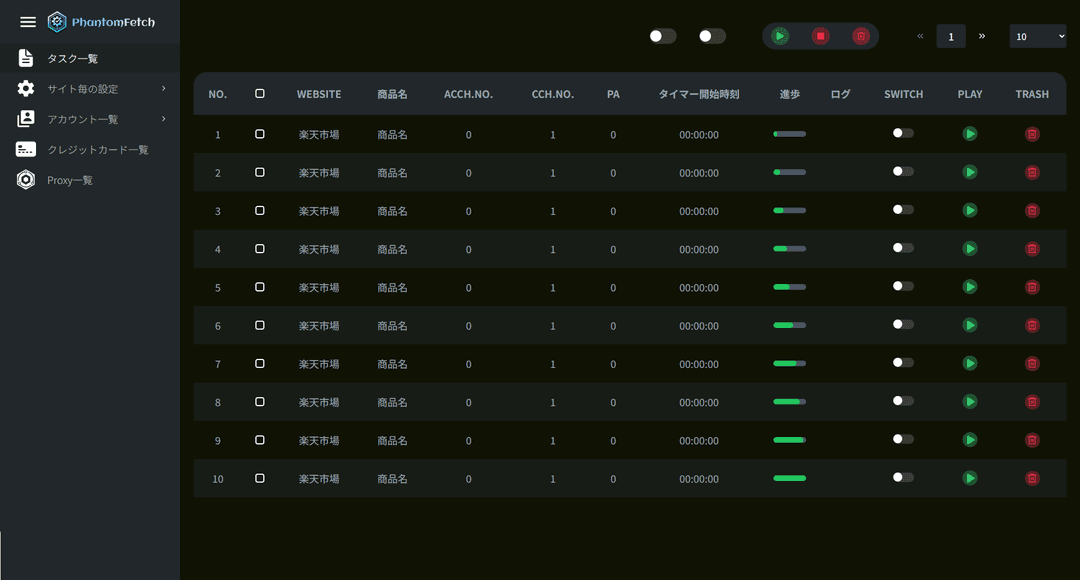1080x580 pixels.
Task: Toggle the switch in row 1
Action: [903, 133]
